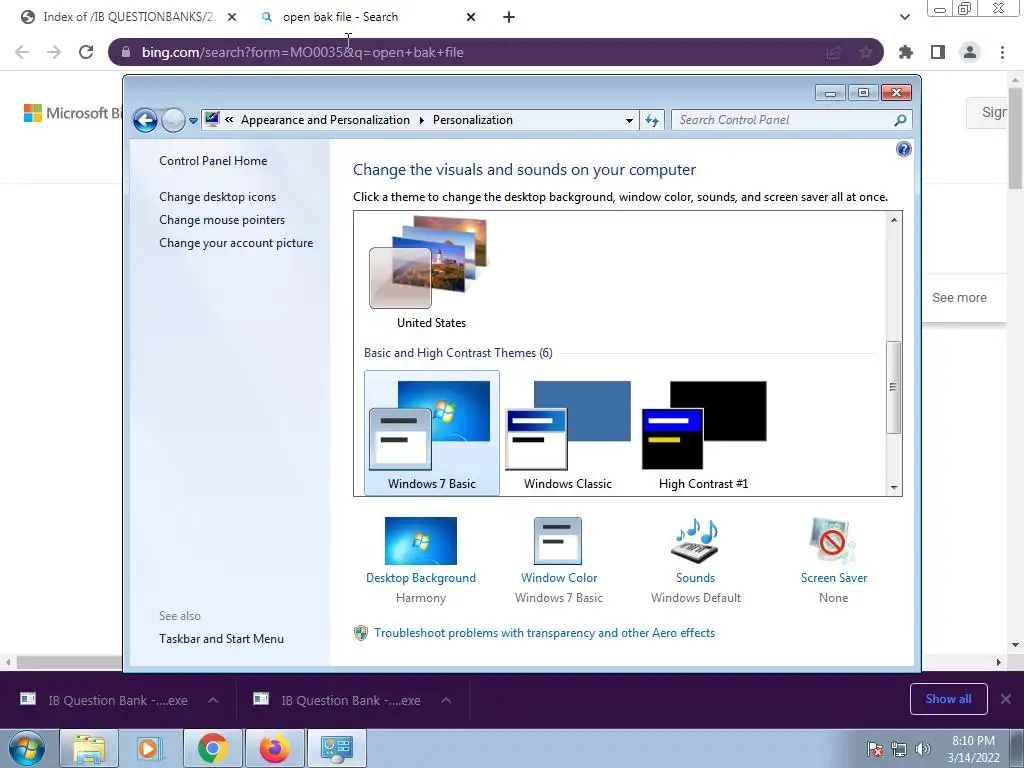Open Chrome extensions puzzle icon
Image resolution: width=1024 pixels, height=768 pixels.
coord(906,52)
